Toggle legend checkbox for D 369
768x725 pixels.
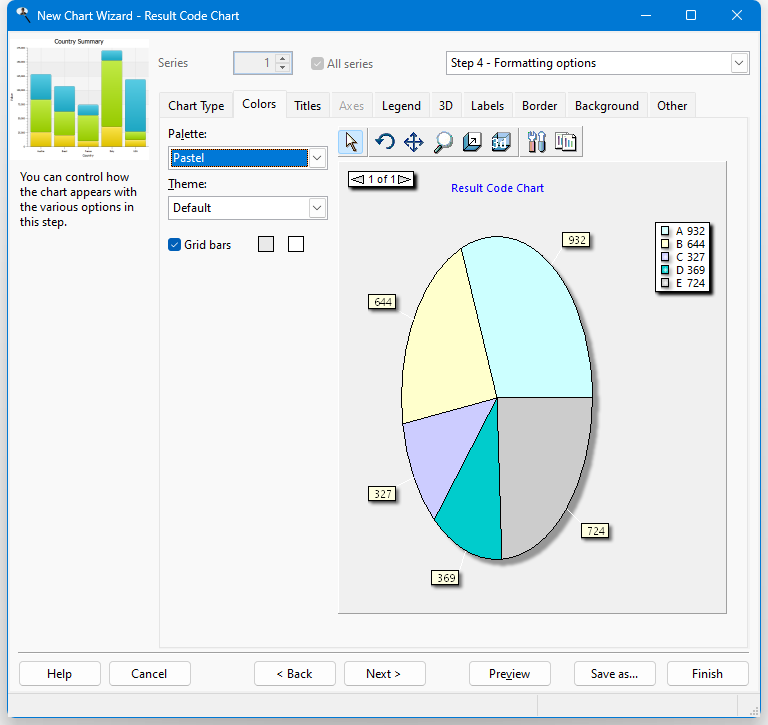click(665, 270)
